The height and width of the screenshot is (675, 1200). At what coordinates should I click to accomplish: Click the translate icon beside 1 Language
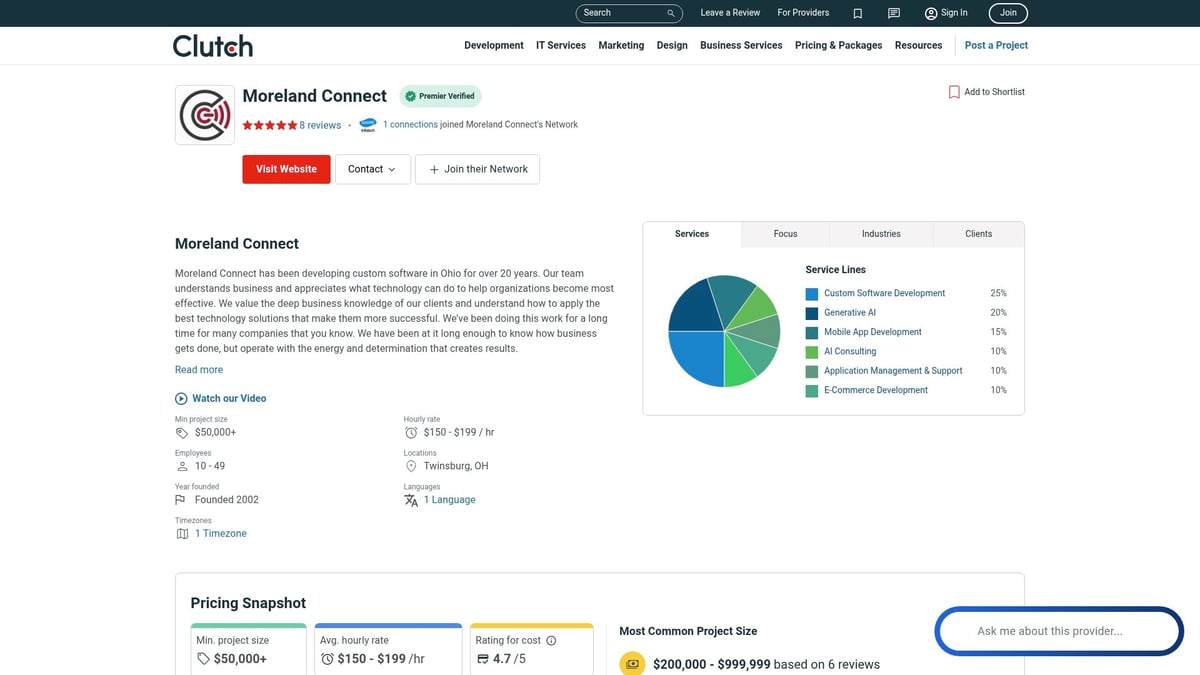click(x=411, y=500)
